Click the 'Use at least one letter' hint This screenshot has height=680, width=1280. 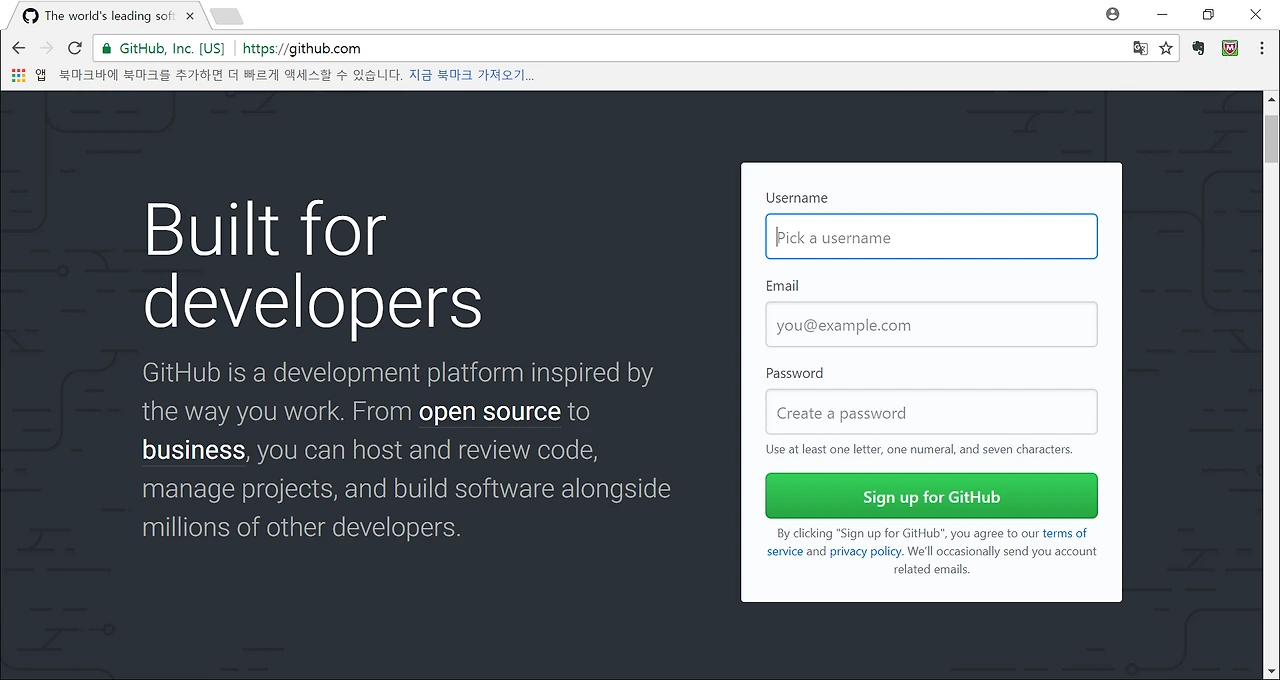[919, 449]
